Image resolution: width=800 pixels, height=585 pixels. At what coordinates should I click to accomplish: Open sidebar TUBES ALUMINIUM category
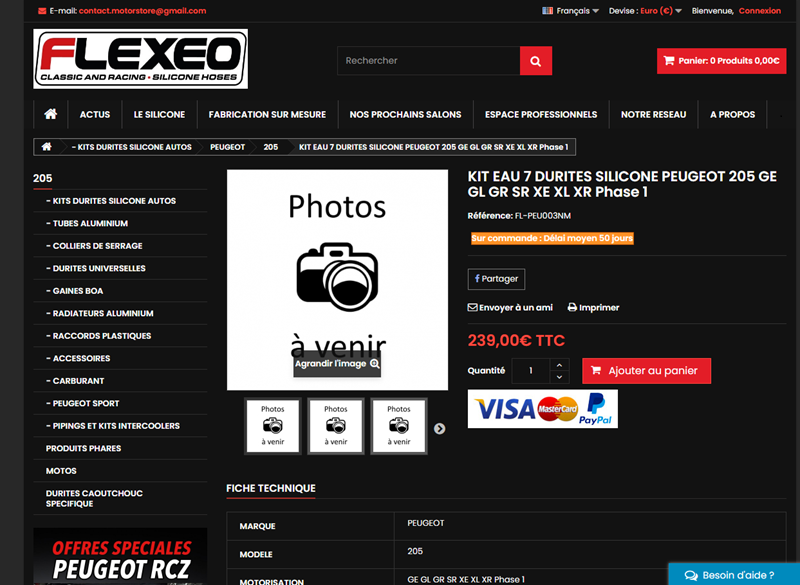tap(87, 223)
